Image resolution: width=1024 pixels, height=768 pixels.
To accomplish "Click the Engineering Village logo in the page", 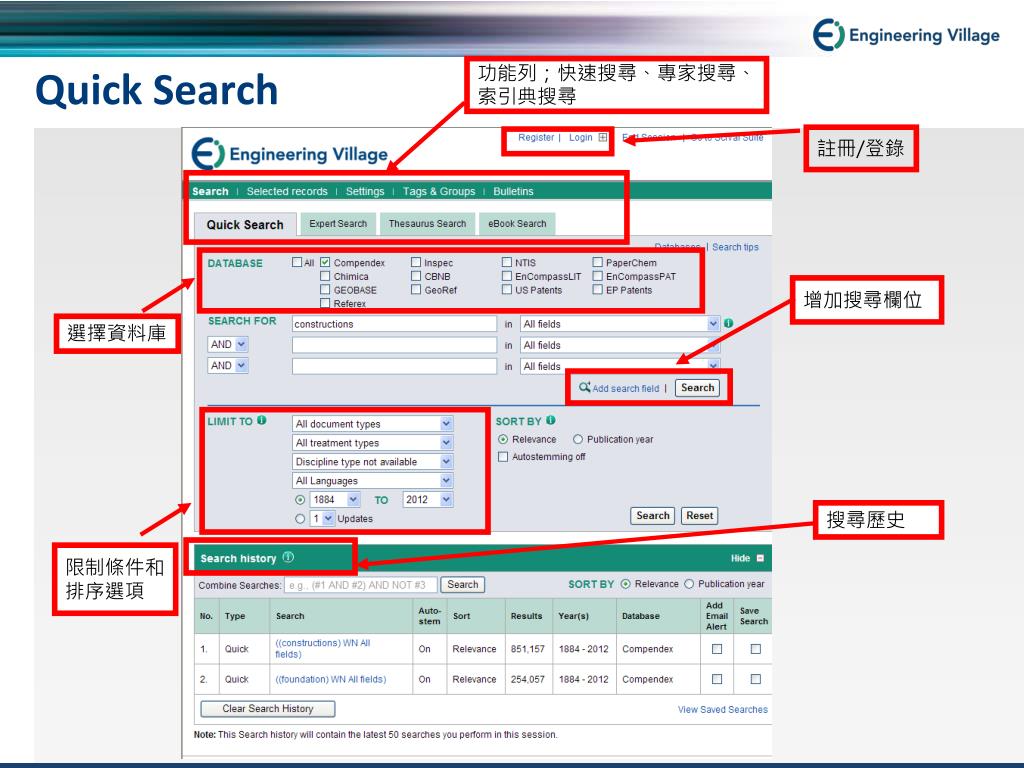I will pos(290,154).
